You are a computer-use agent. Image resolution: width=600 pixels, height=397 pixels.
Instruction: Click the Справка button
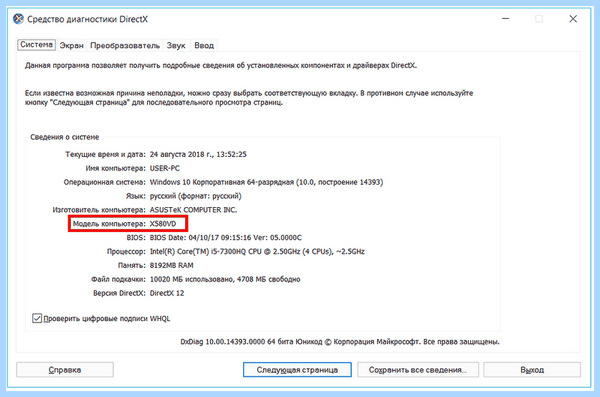65,370
